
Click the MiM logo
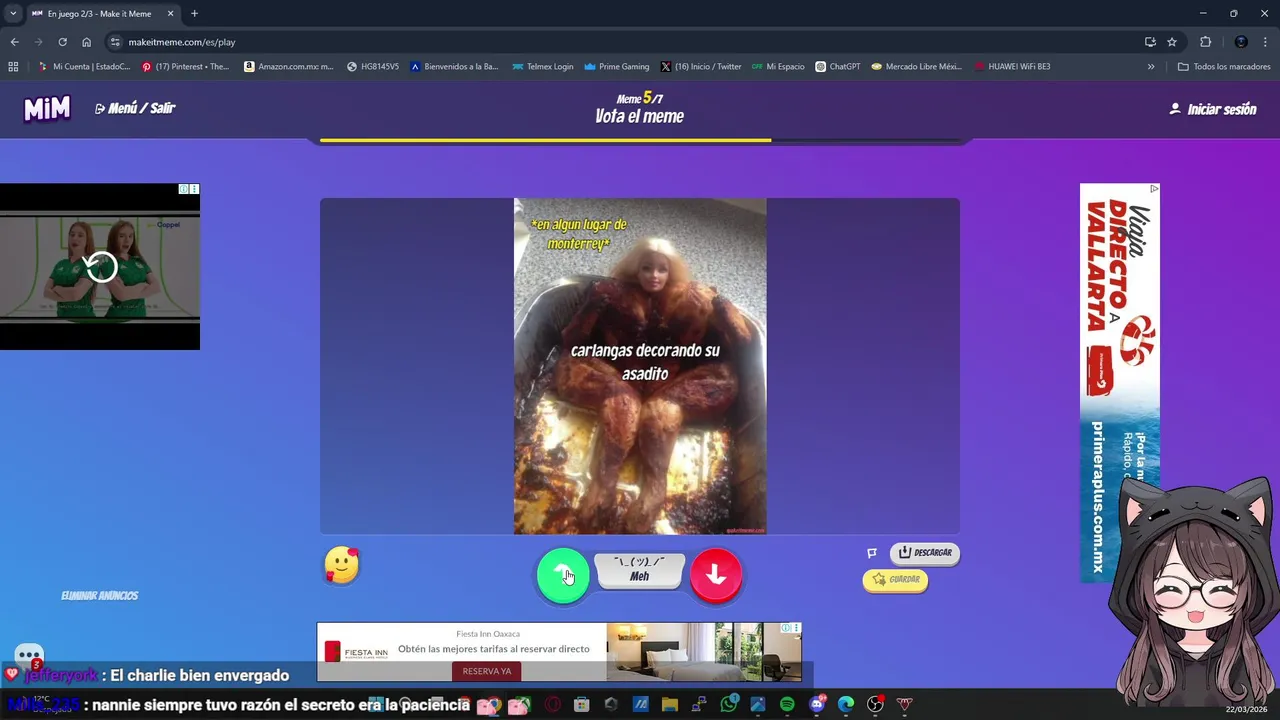tap(47, 108)
